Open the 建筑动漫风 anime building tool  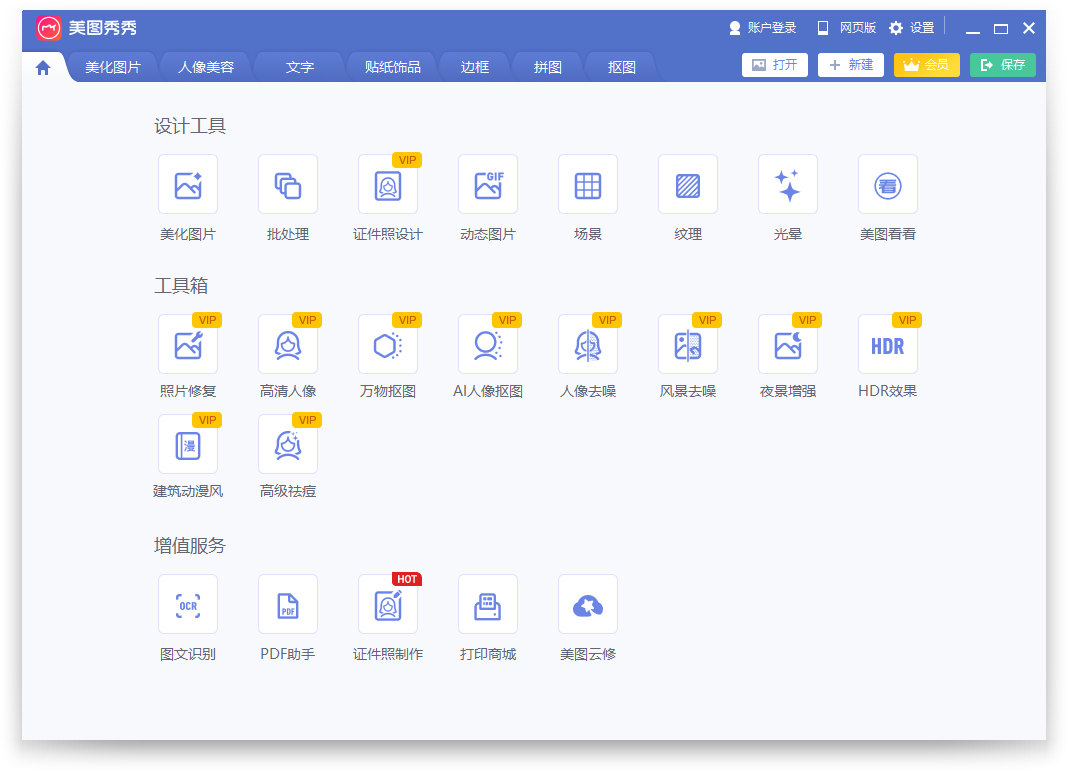tap(188, 444)
